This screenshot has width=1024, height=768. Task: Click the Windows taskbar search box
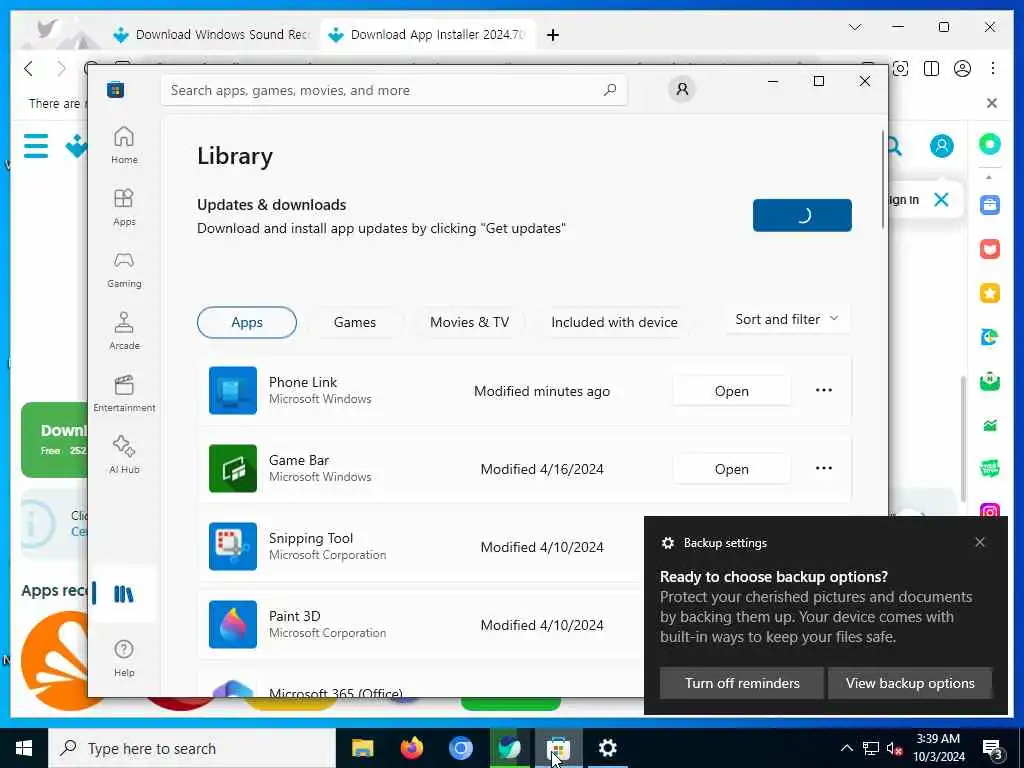pyautogui.click(x=192, y=748)
